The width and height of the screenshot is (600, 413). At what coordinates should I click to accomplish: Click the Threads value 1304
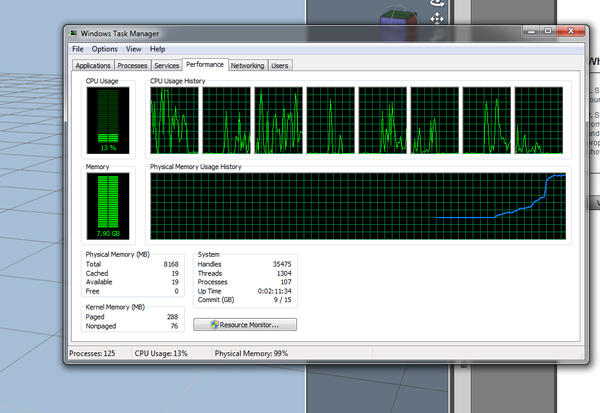pyautogui.click(x=284, y=273)
